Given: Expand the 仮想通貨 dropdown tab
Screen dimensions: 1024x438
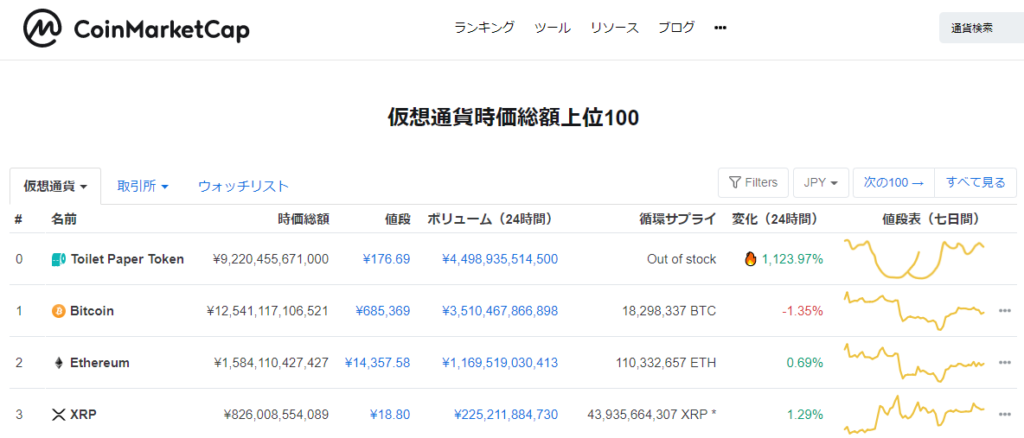Looking at the screenshot, I should [56, 186].
